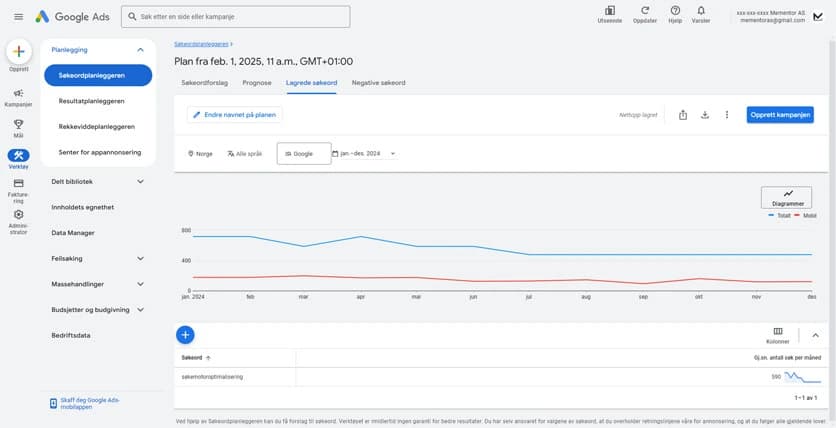Click the Google Ads logo
This screenshot has width=836, height=428.
pos(73,17)
